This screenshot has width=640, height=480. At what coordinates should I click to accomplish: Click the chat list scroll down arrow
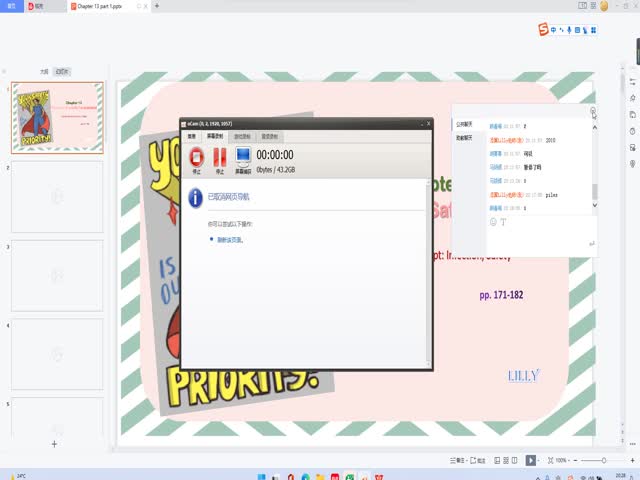pyautogui.click(x=595, y=205)
